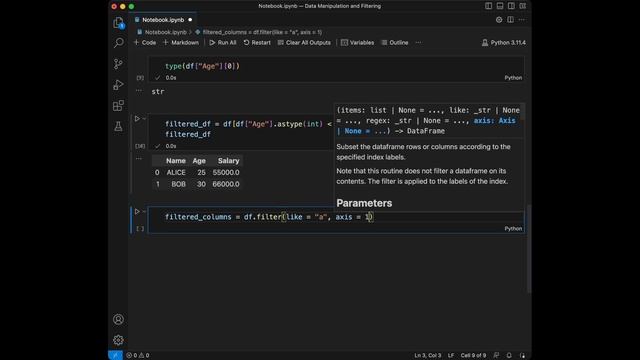Viewport: 640px width, 360px height.
Task: Click the remote window indicator in status bar
Action: [115, 356]
